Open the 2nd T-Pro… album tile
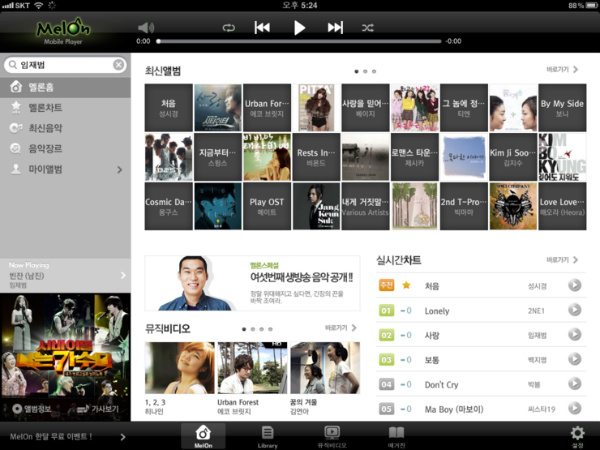Viewport: 600px width, 450px height. click(464, 206)
